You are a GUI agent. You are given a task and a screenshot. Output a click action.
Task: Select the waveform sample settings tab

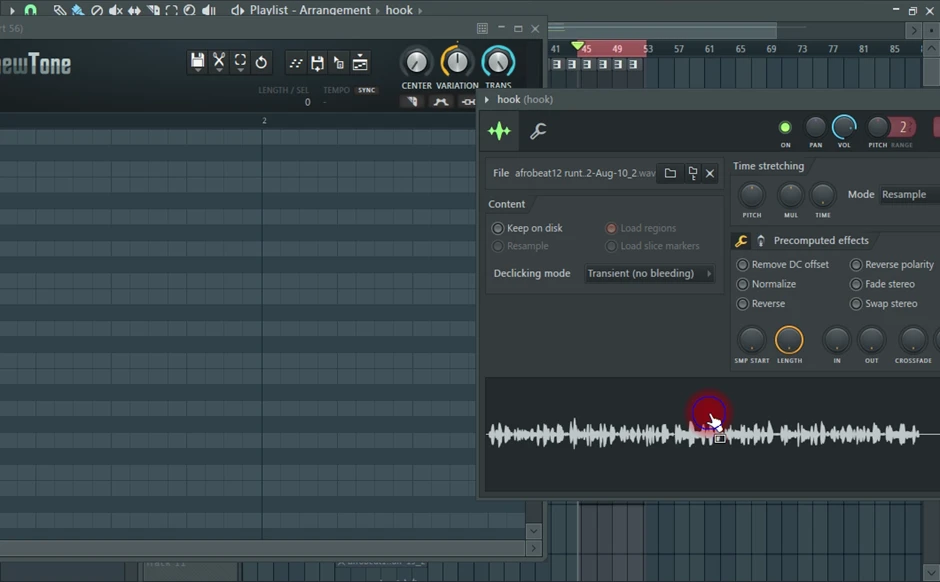[499, 131]
